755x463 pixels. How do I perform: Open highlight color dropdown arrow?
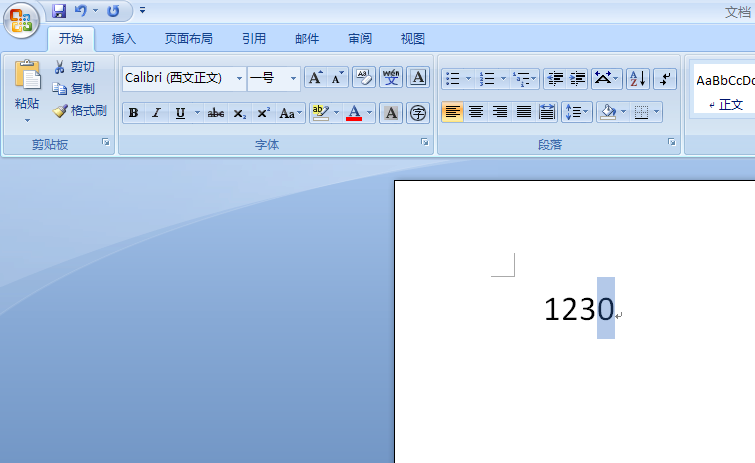tap(337, 113)
